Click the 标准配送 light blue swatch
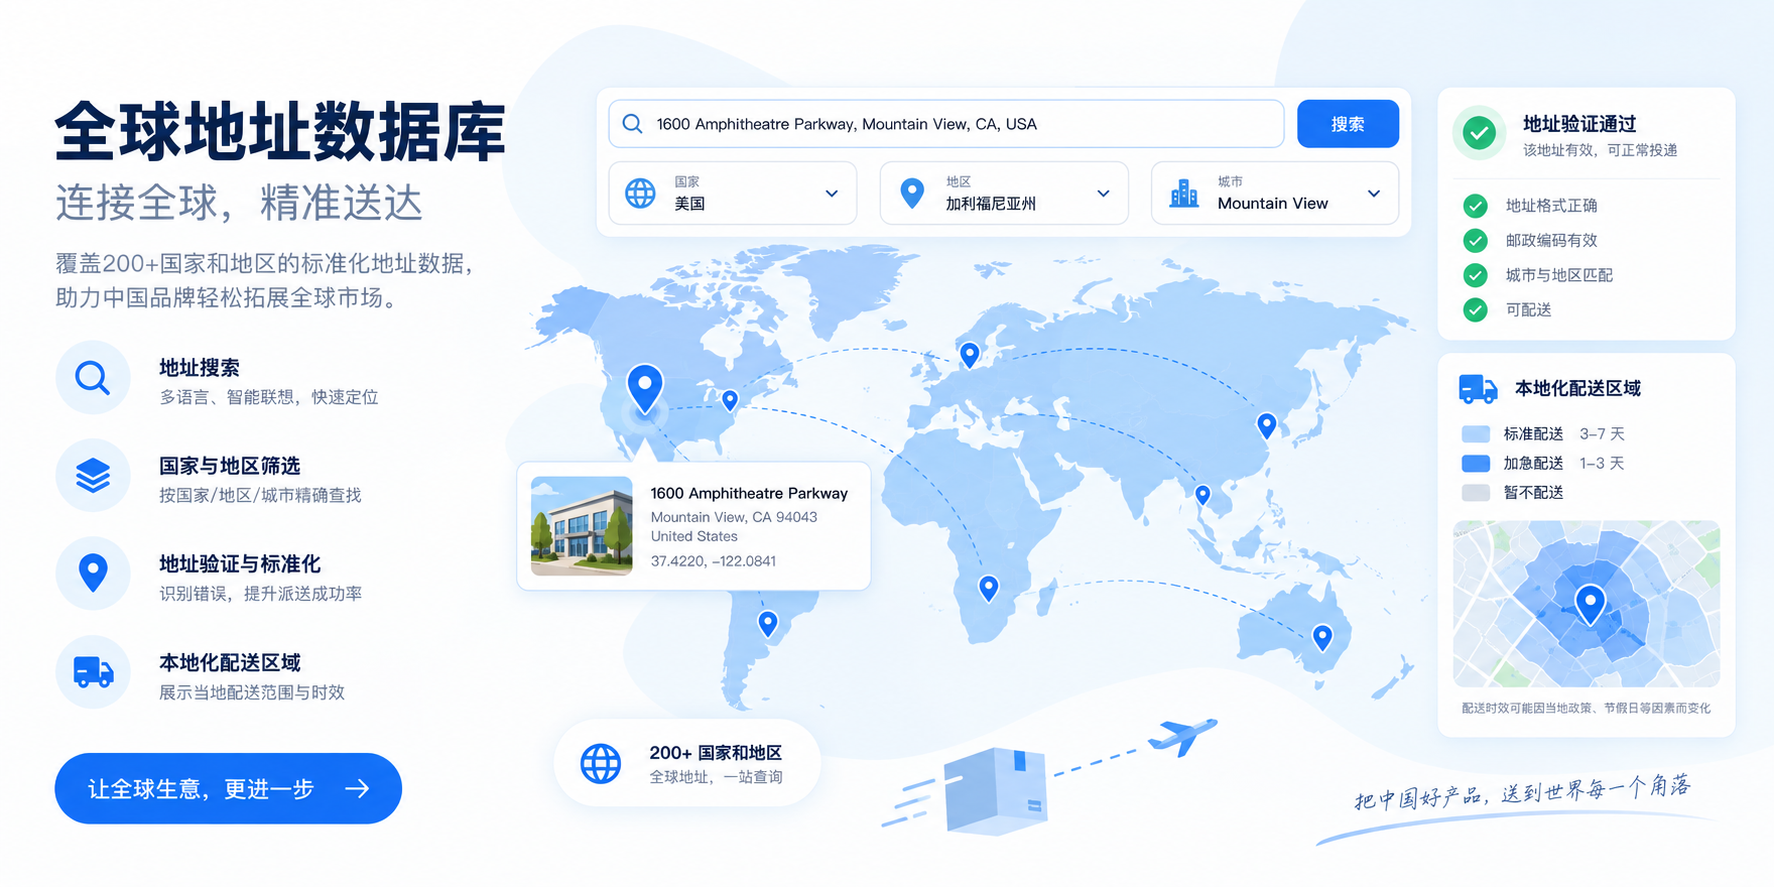Screen dimensions: 1774x887 click(1476, 434)
